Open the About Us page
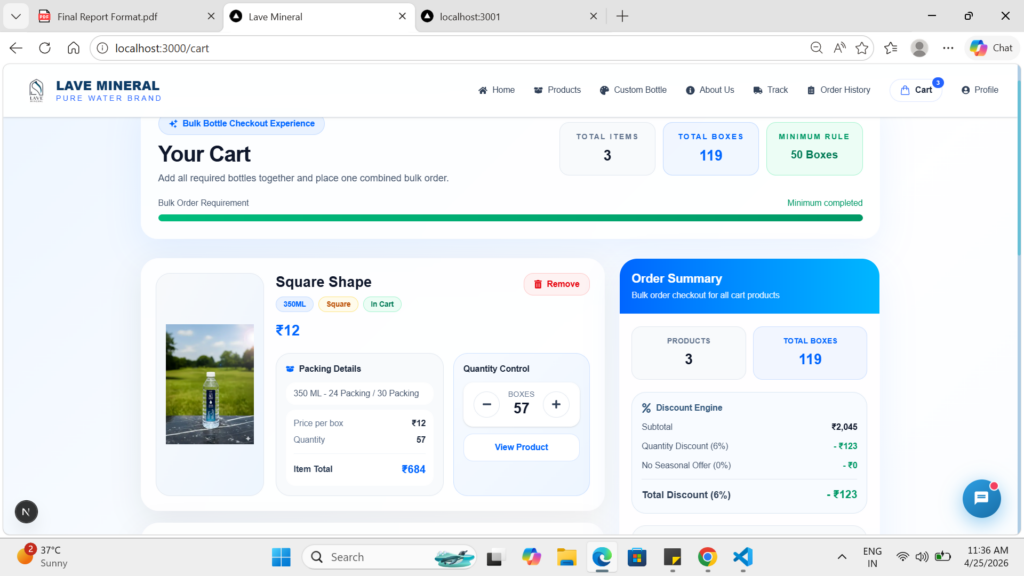 (x=710, y=90)
